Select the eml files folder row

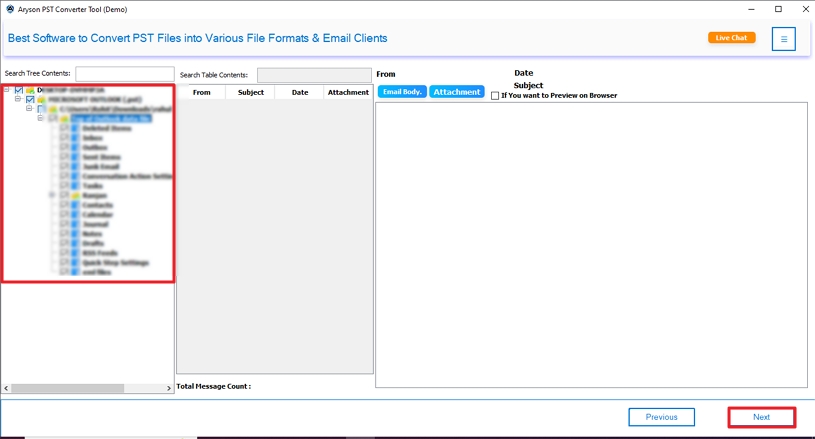(97, 272)
